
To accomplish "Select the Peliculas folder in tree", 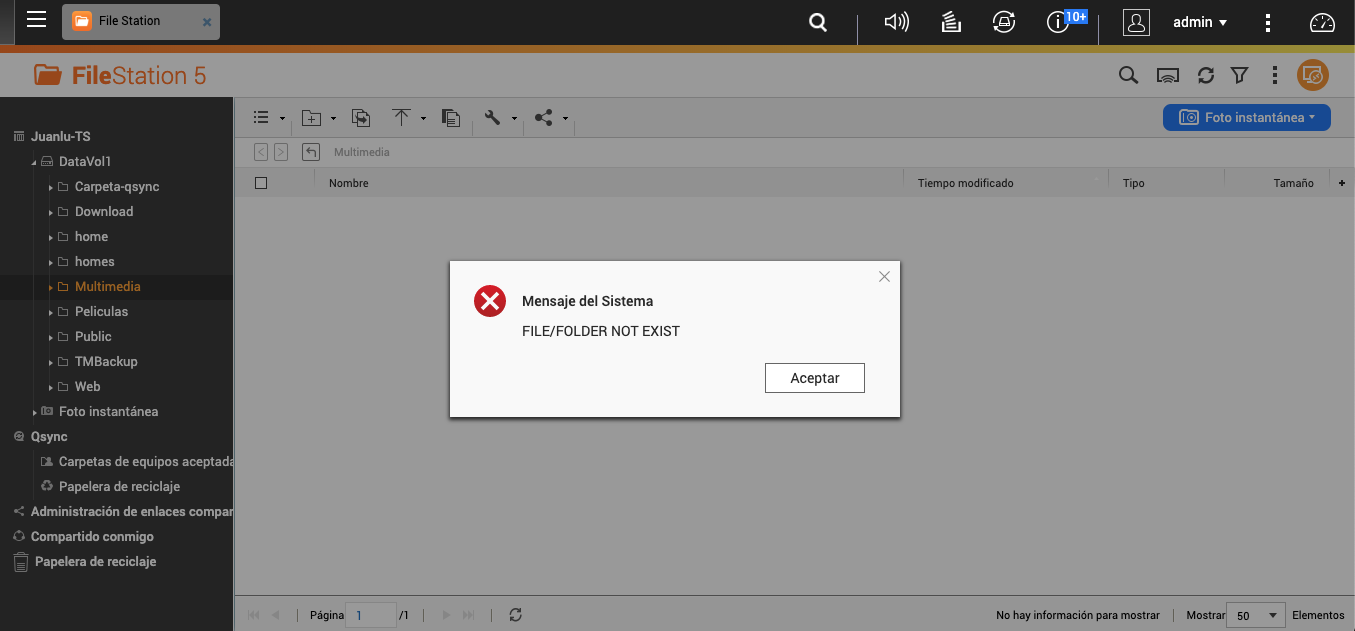I will (101, 311).
